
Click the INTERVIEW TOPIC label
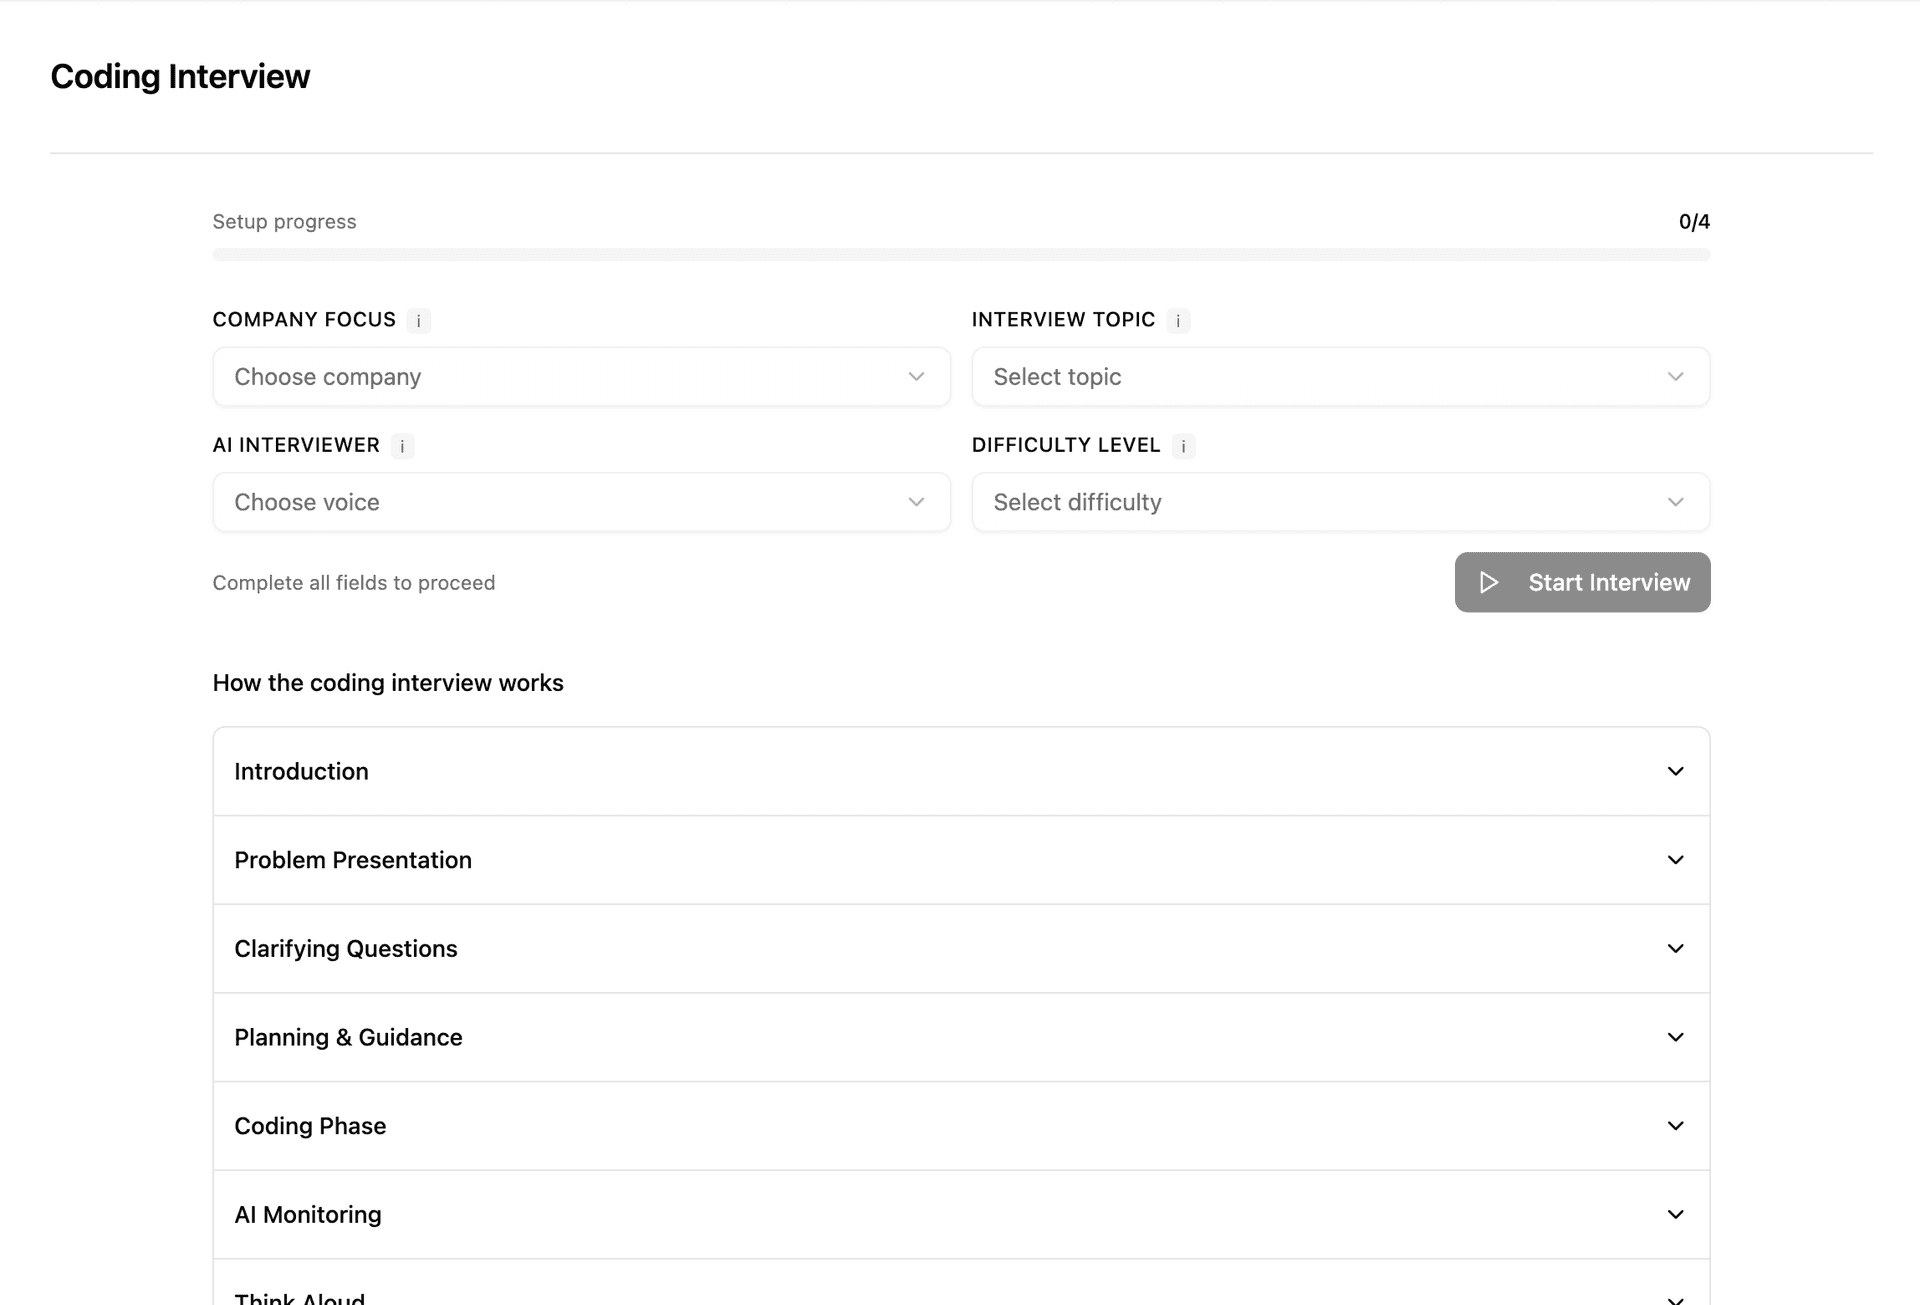click(x=1063, y=320)
